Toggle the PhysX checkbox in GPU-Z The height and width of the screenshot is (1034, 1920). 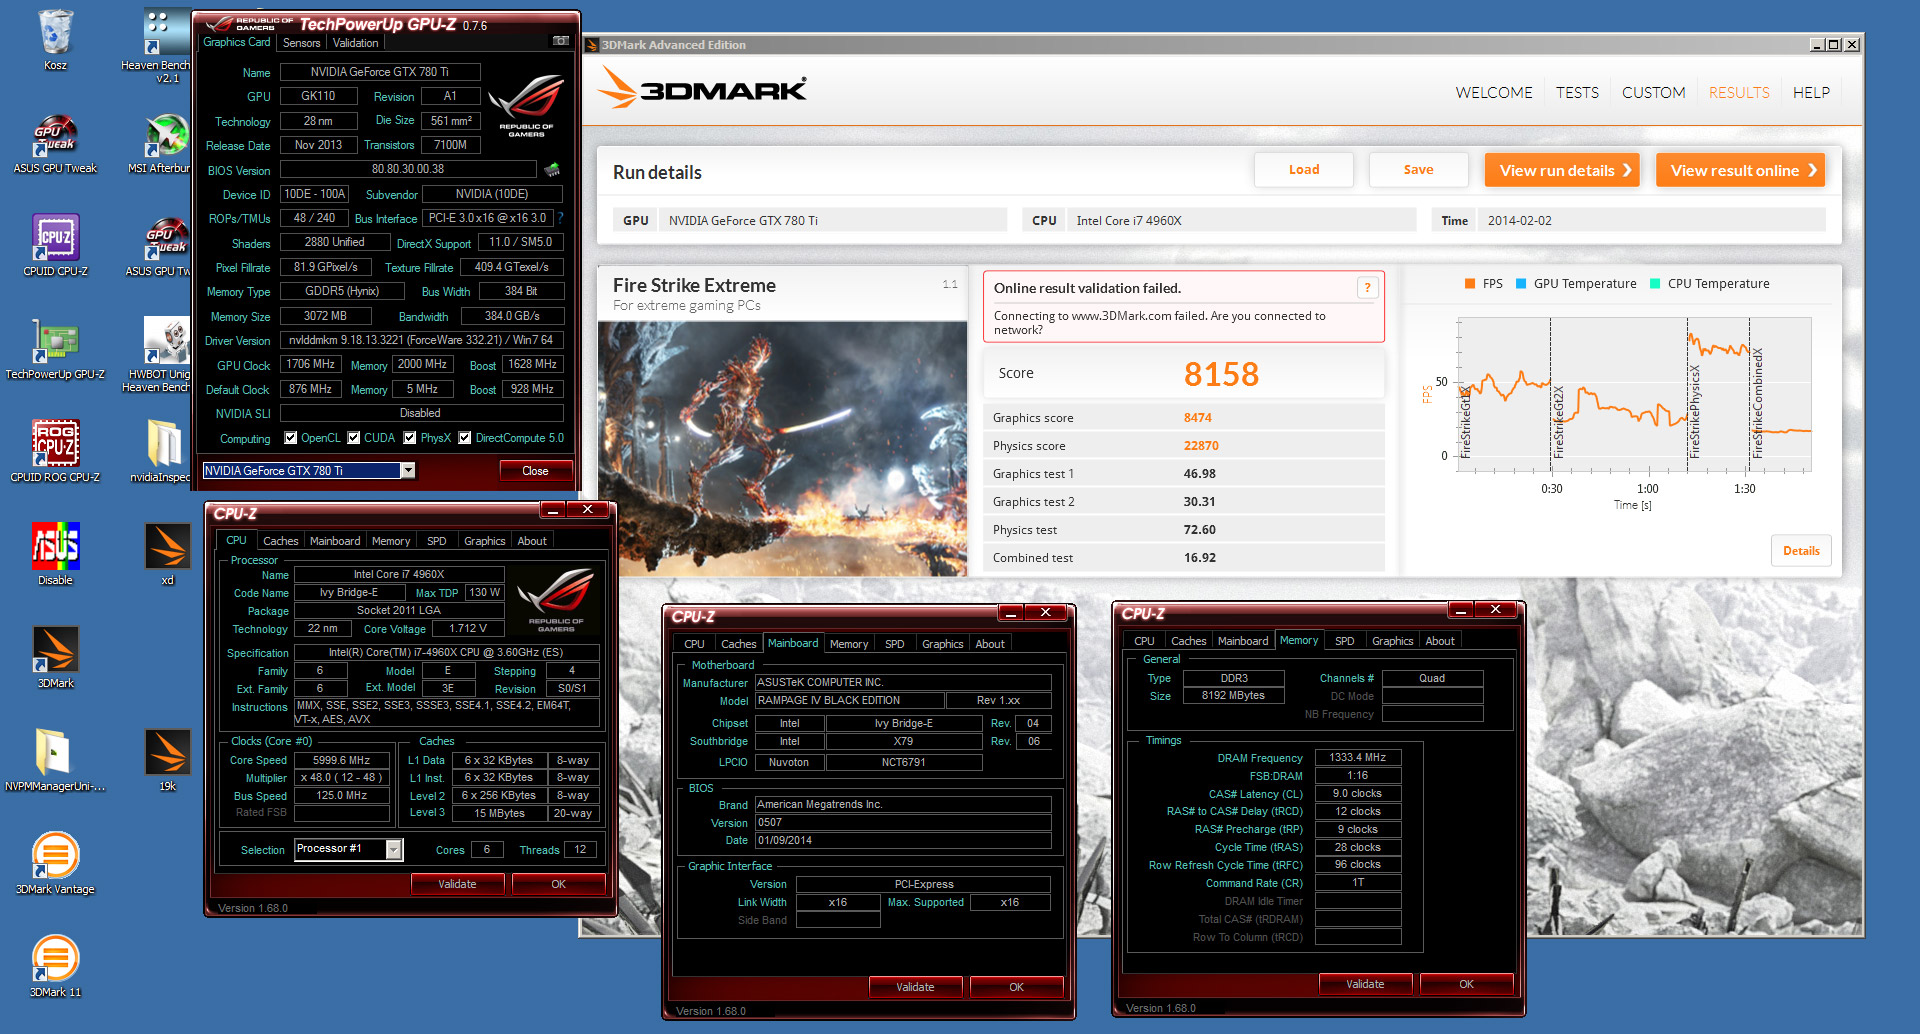(x=410, y=438)
